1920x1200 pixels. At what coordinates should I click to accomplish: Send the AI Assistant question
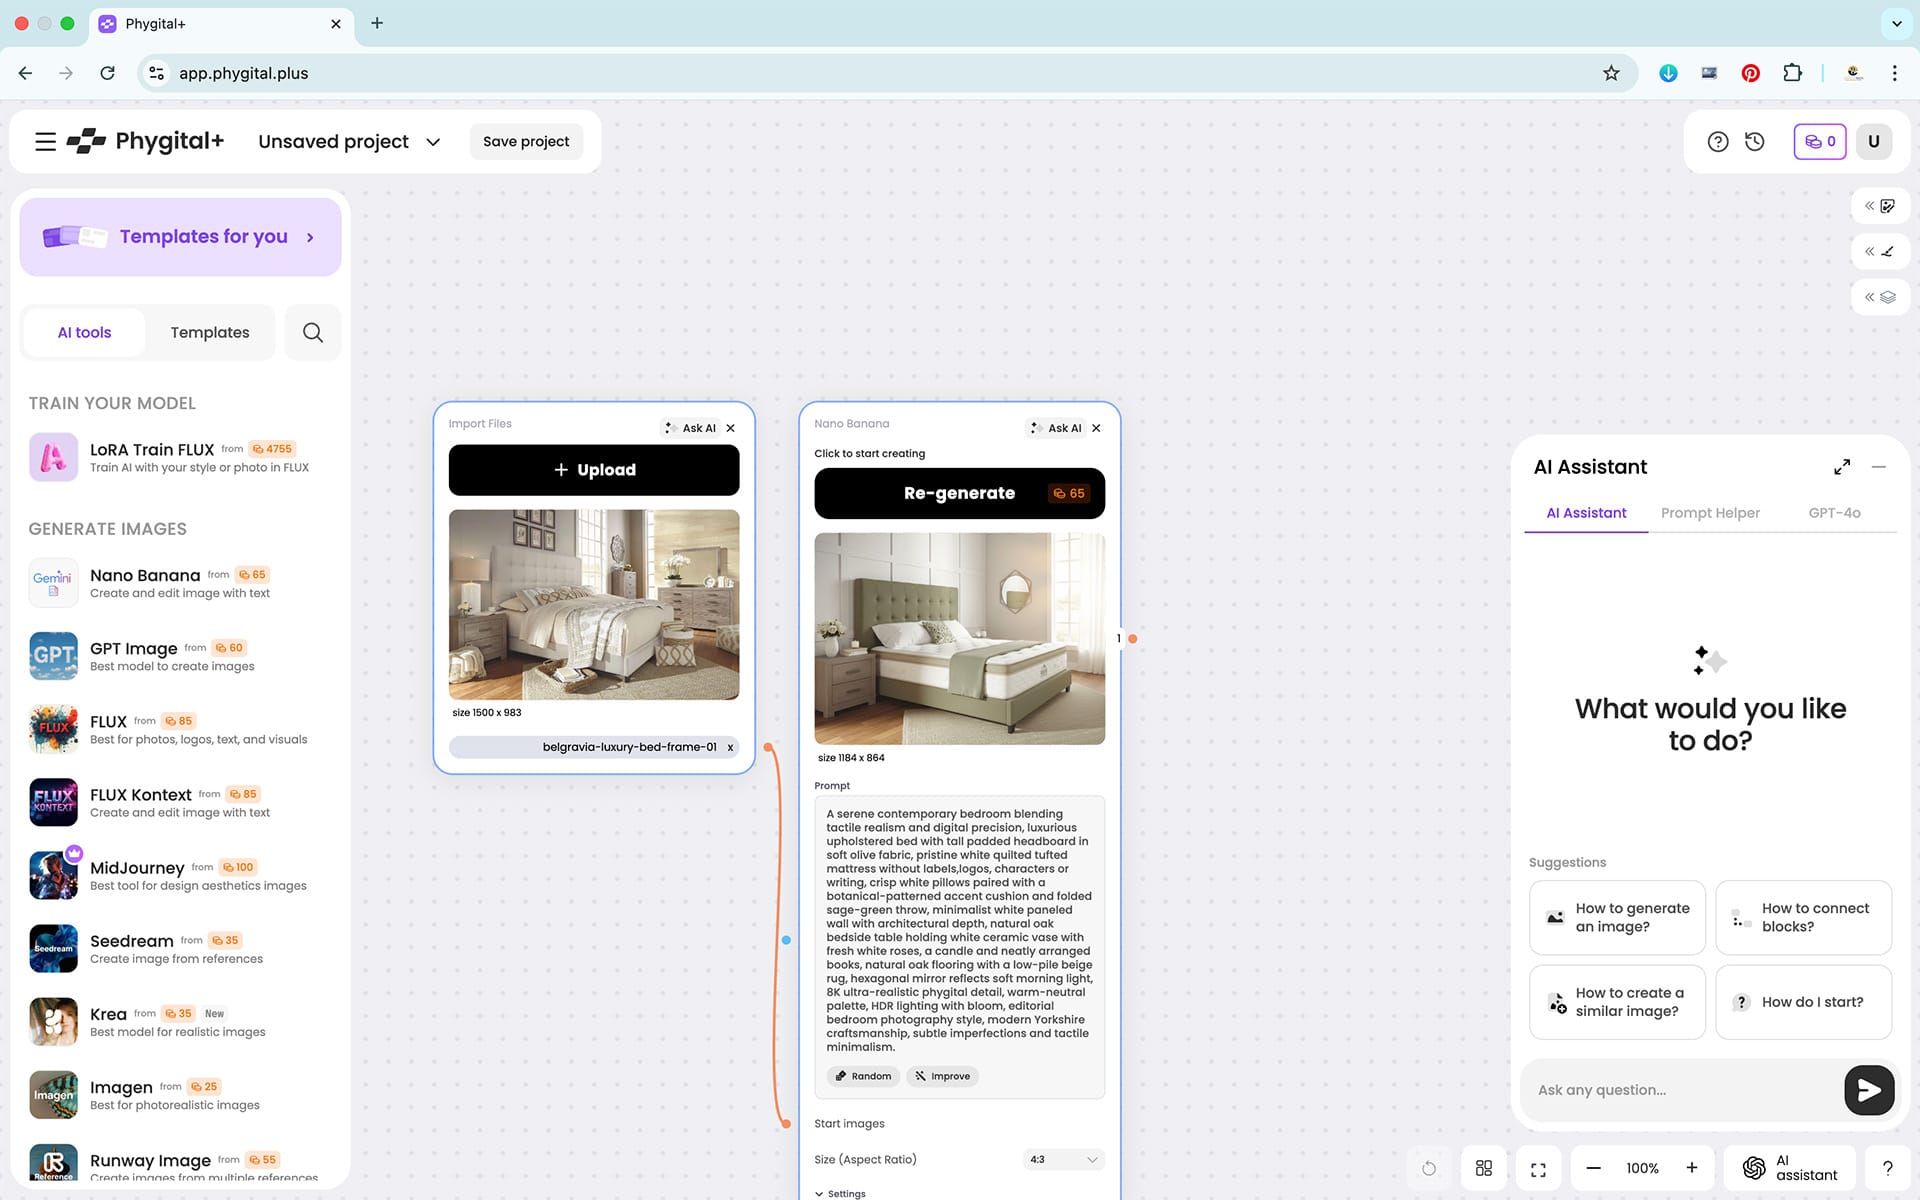(x=1868, y=1090)
